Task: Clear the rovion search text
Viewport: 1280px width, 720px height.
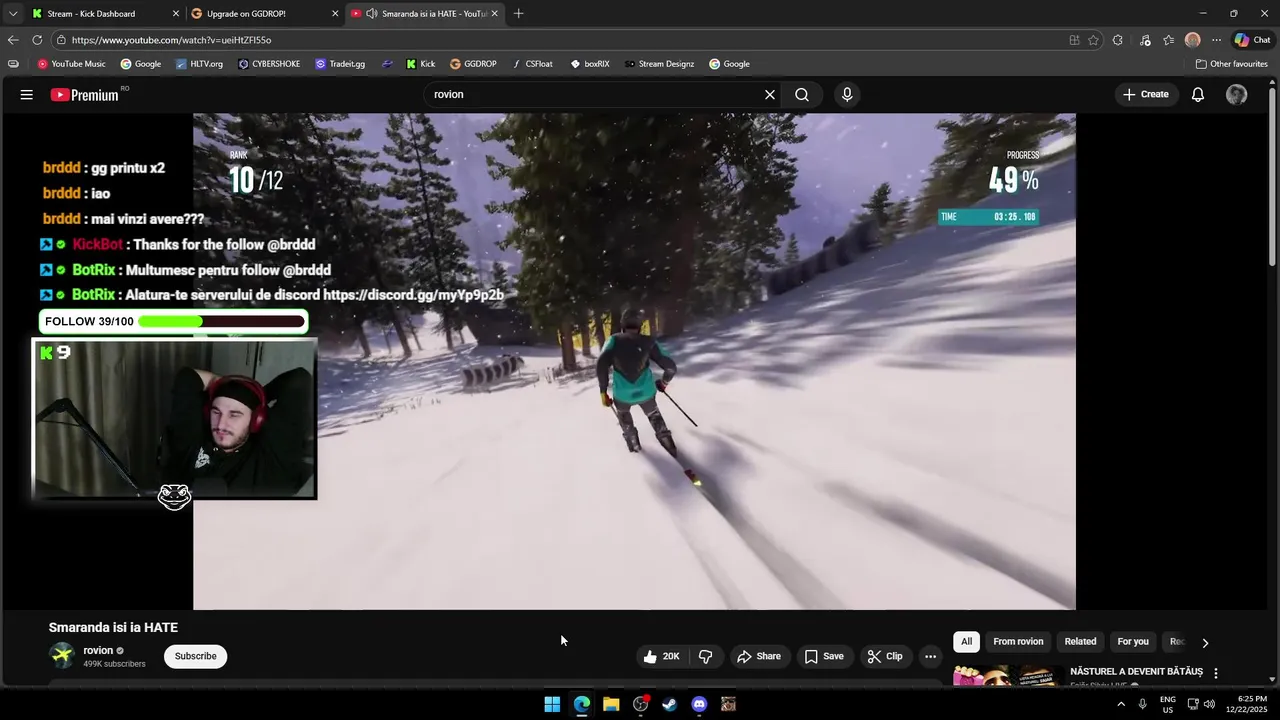Action: pyautogui.click(x=770, y=95)
